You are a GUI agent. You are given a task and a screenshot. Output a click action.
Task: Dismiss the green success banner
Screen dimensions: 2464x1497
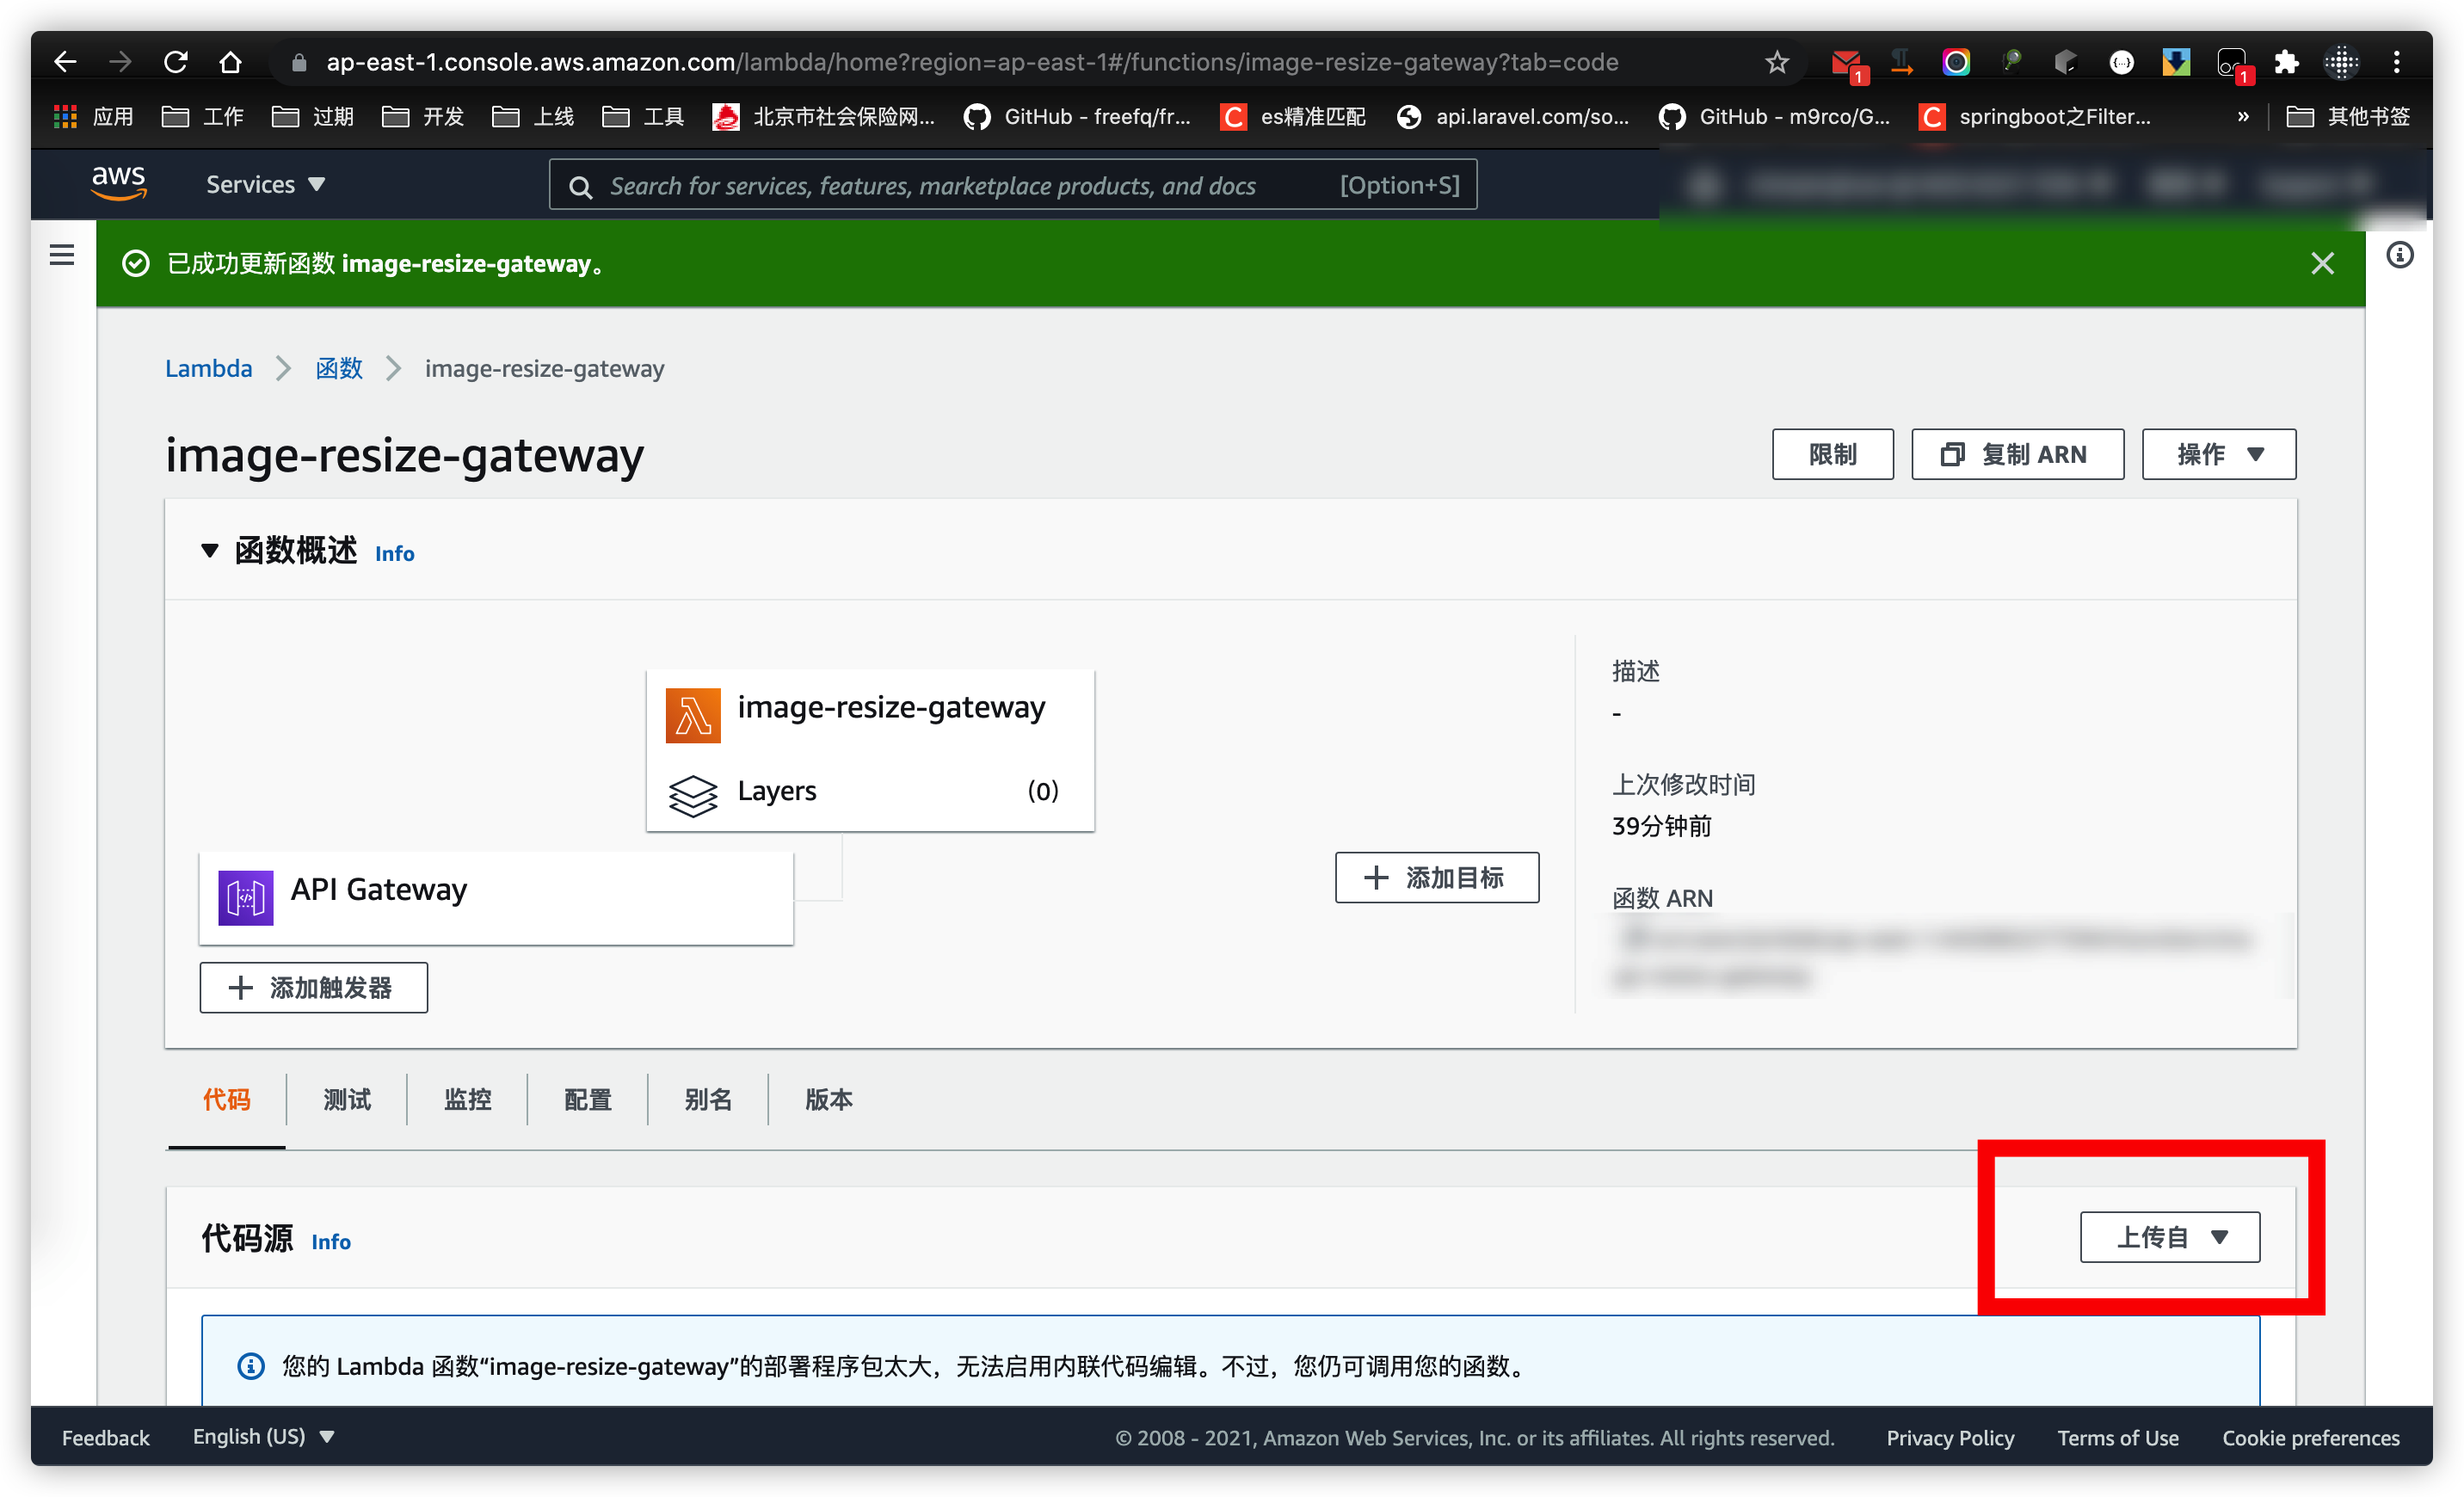pyautogui.click(x=2322, y=263)
